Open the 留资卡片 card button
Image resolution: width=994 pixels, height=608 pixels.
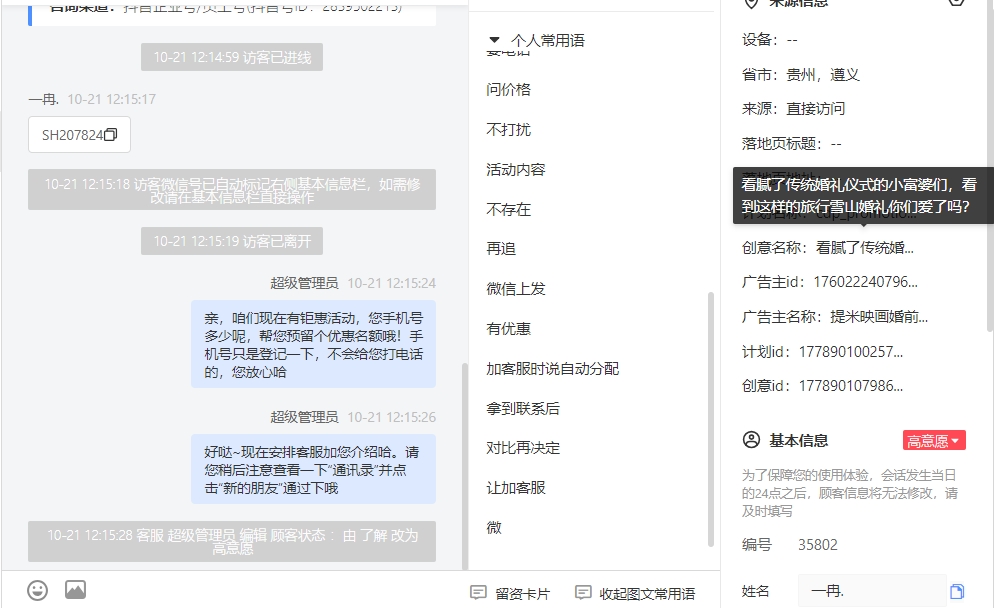pos(510,593)
